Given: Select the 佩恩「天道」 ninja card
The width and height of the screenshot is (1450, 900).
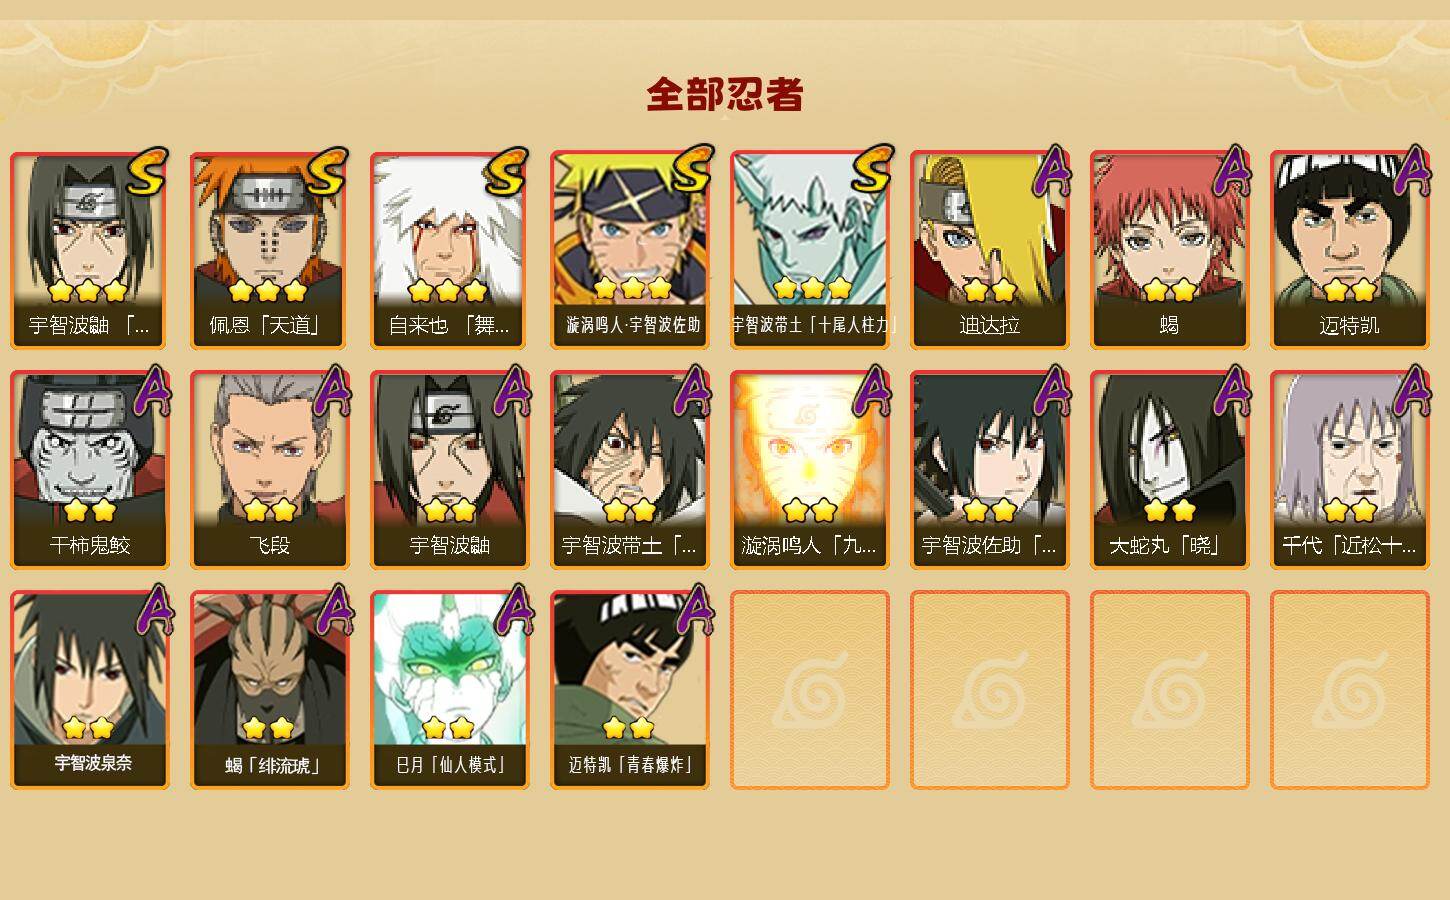Looking at the screenshot, I should (x=269, y=250).
